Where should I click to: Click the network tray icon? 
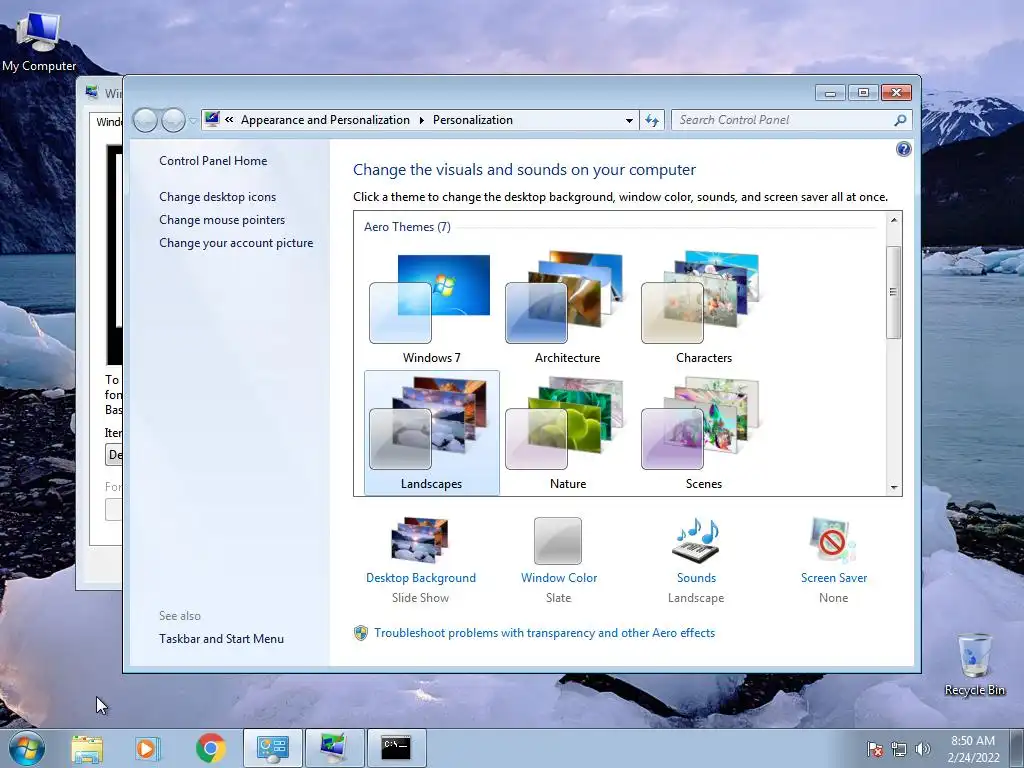[899, 749]
